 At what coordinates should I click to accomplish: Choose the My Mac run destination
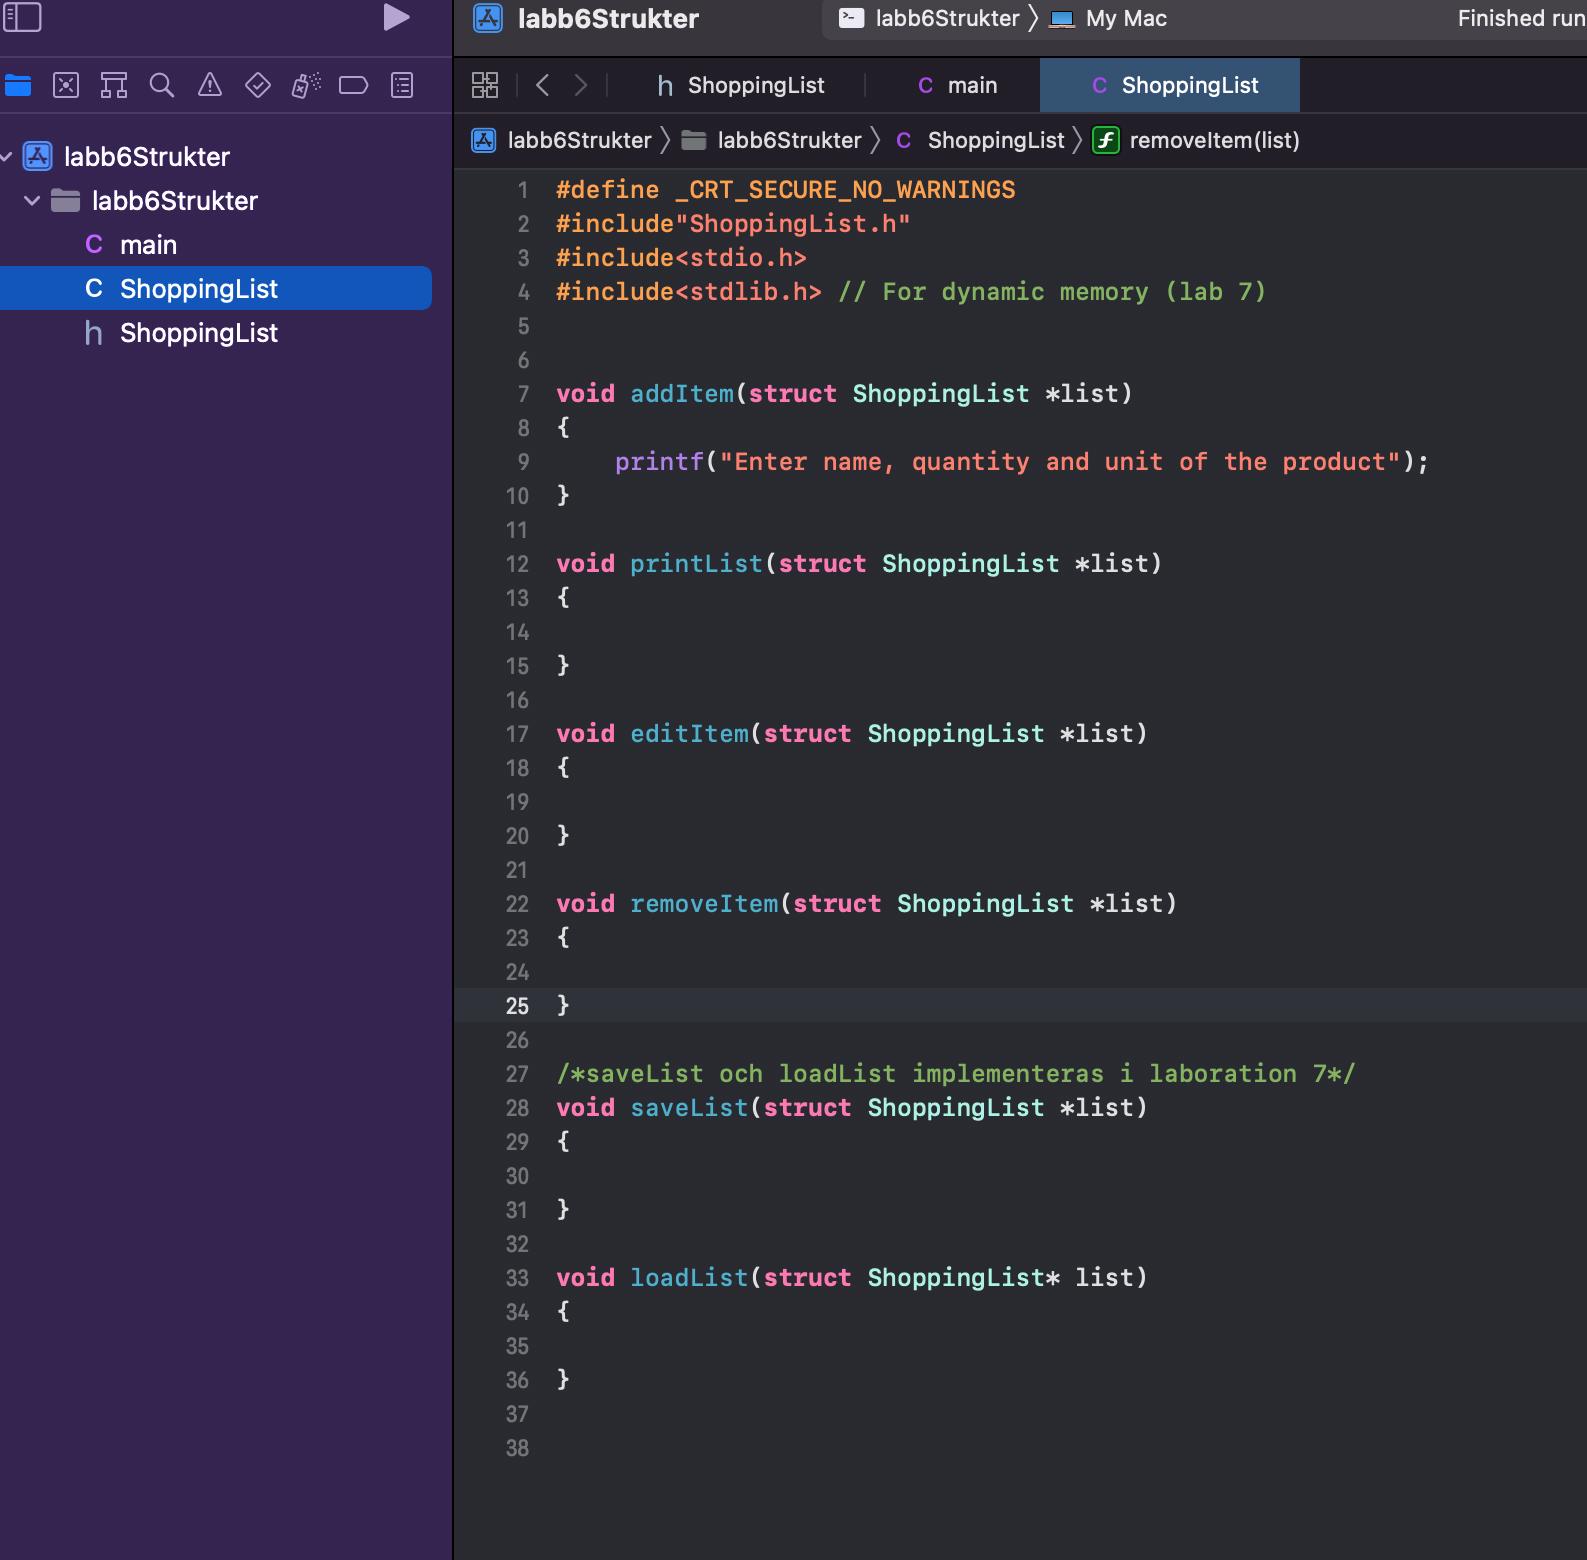point(1111,19)
